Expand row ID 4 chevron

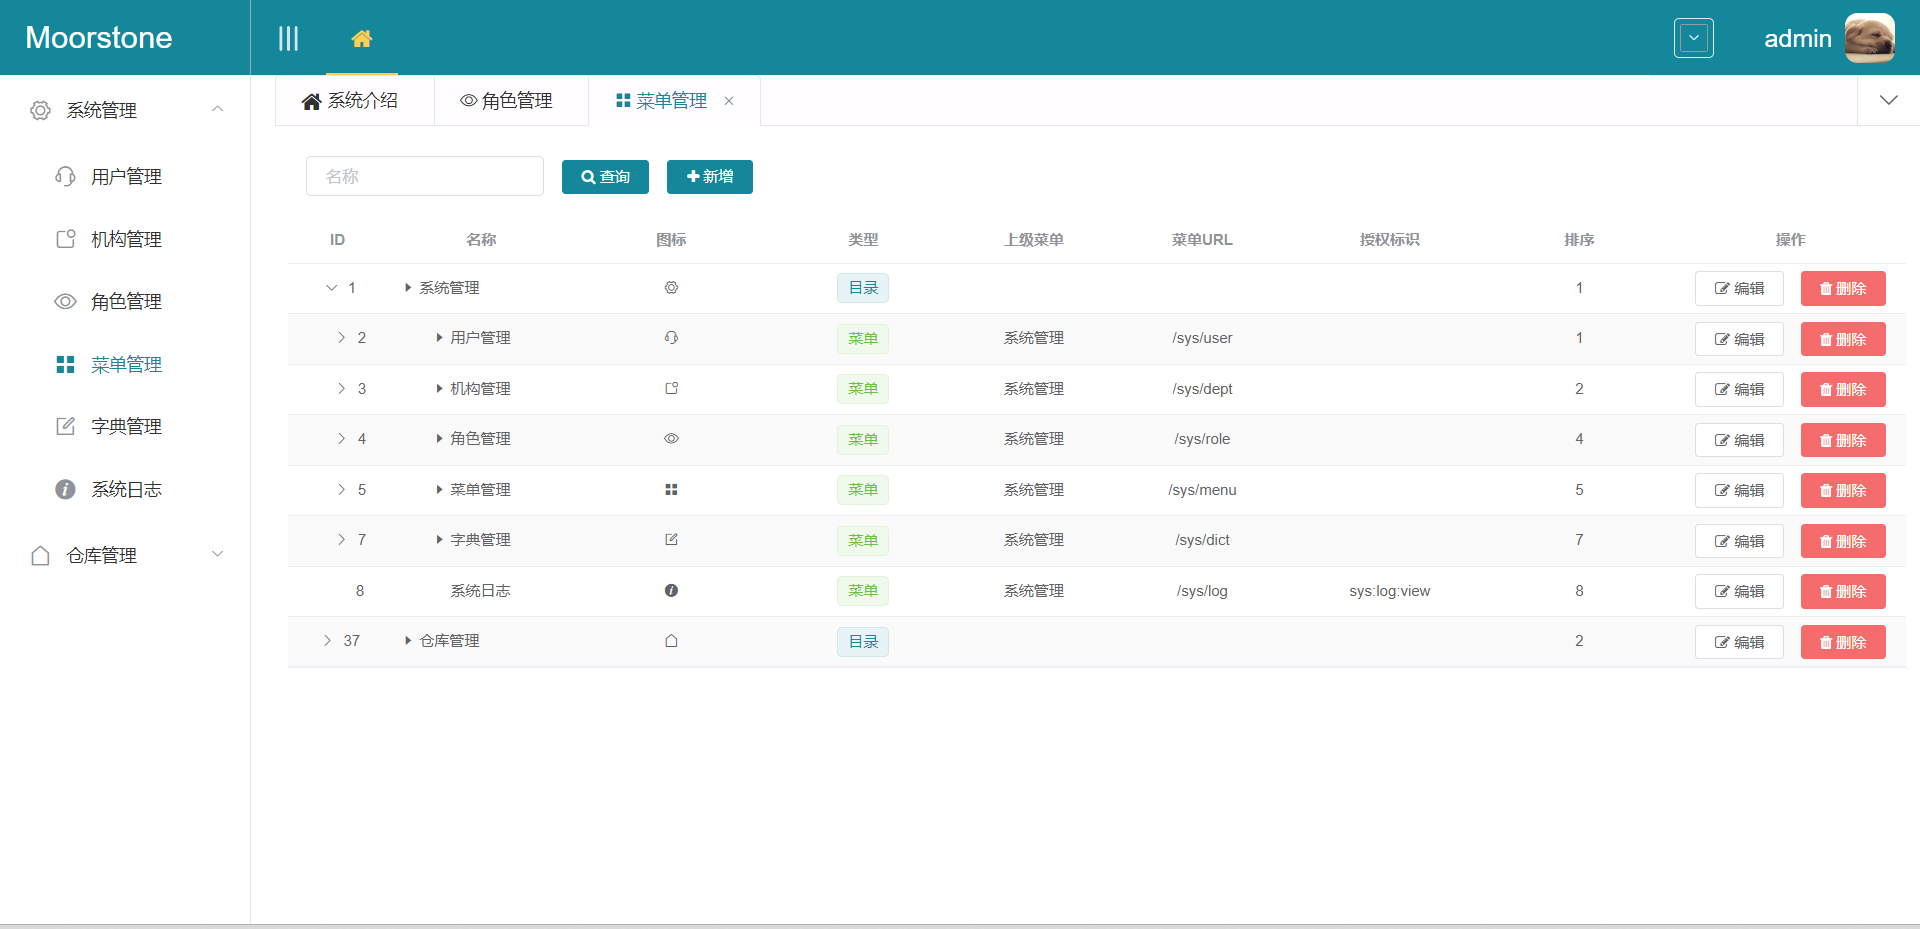[341, 439]
